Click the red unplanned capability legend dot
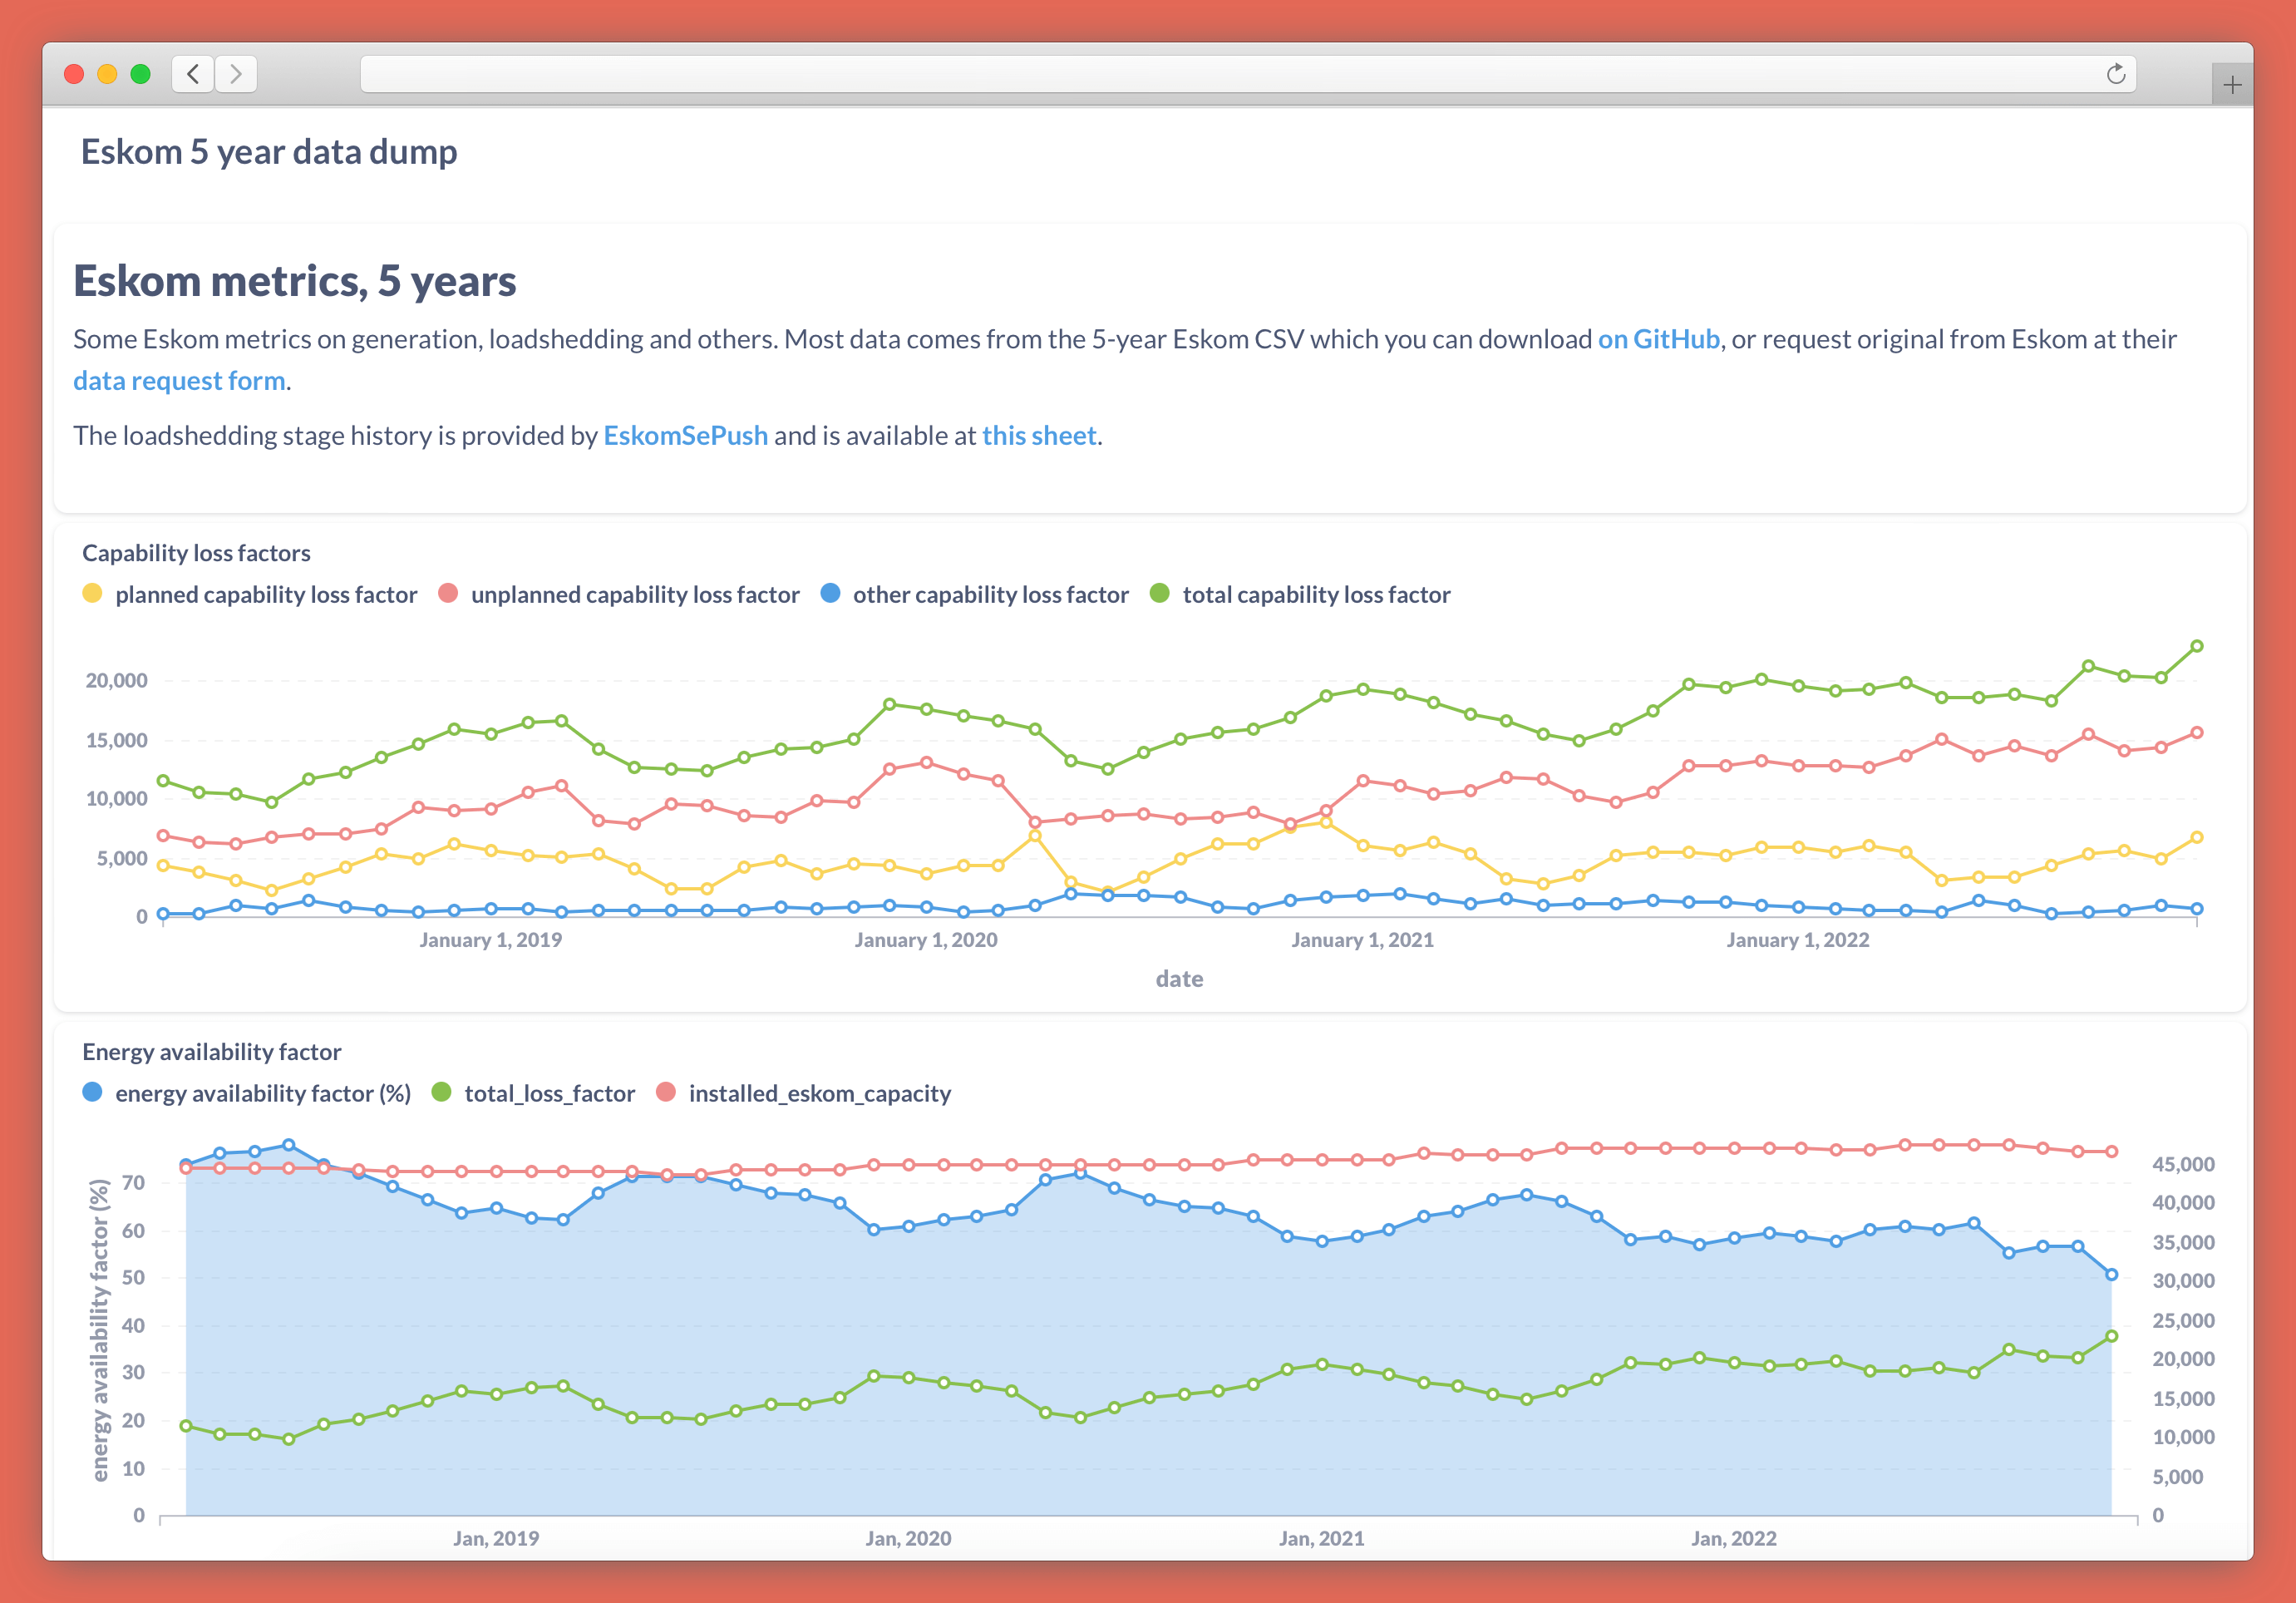 448,594
